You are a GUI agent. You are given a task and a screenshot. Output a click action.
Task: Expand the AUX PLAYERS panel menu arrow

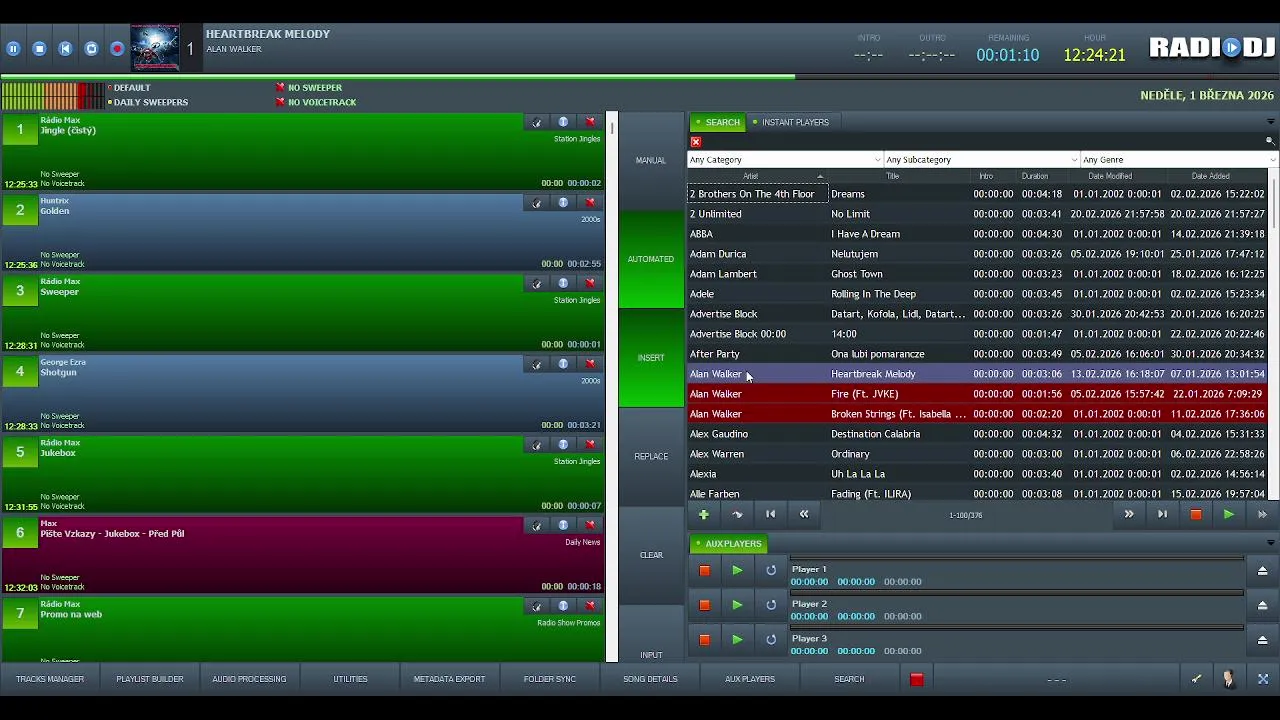click(x=1270, y=543)
